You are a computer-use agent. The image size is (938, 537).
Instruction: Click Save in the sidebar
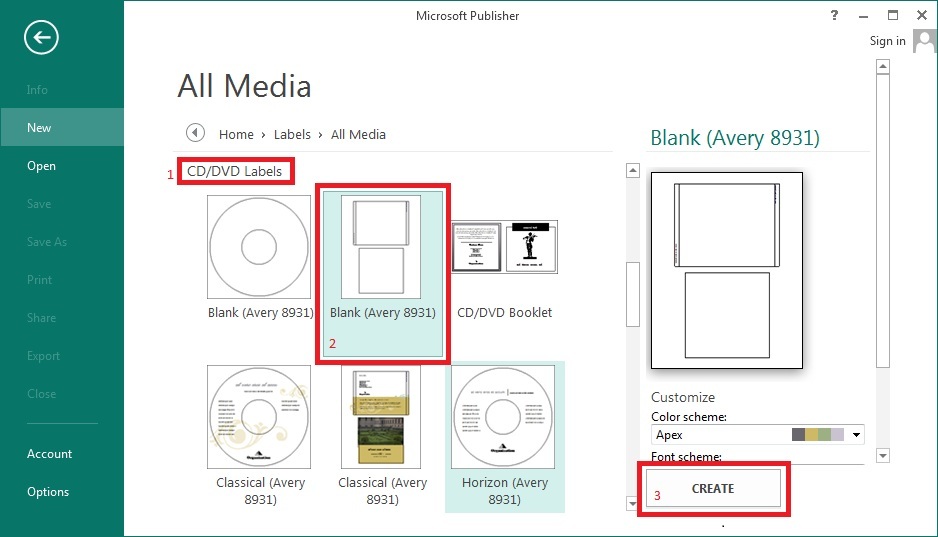tap(39, 204)
